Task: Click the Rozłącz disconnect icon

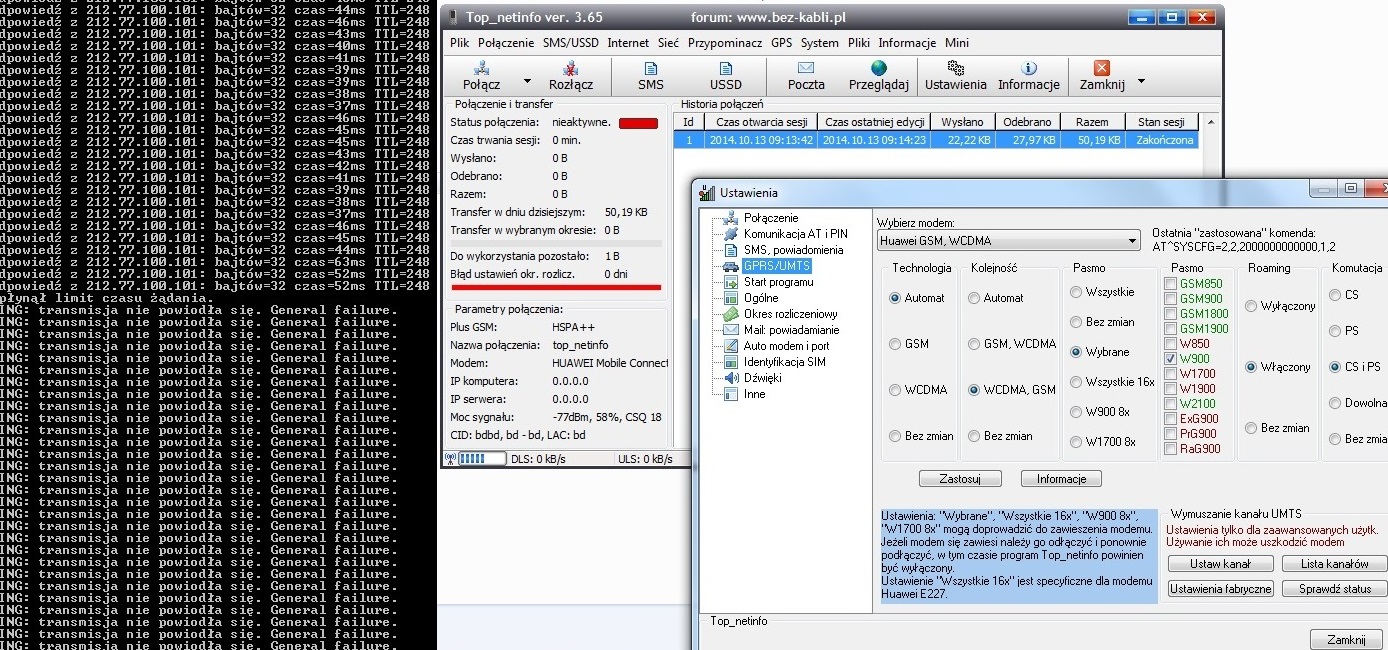Action: (x=570, y=69)
